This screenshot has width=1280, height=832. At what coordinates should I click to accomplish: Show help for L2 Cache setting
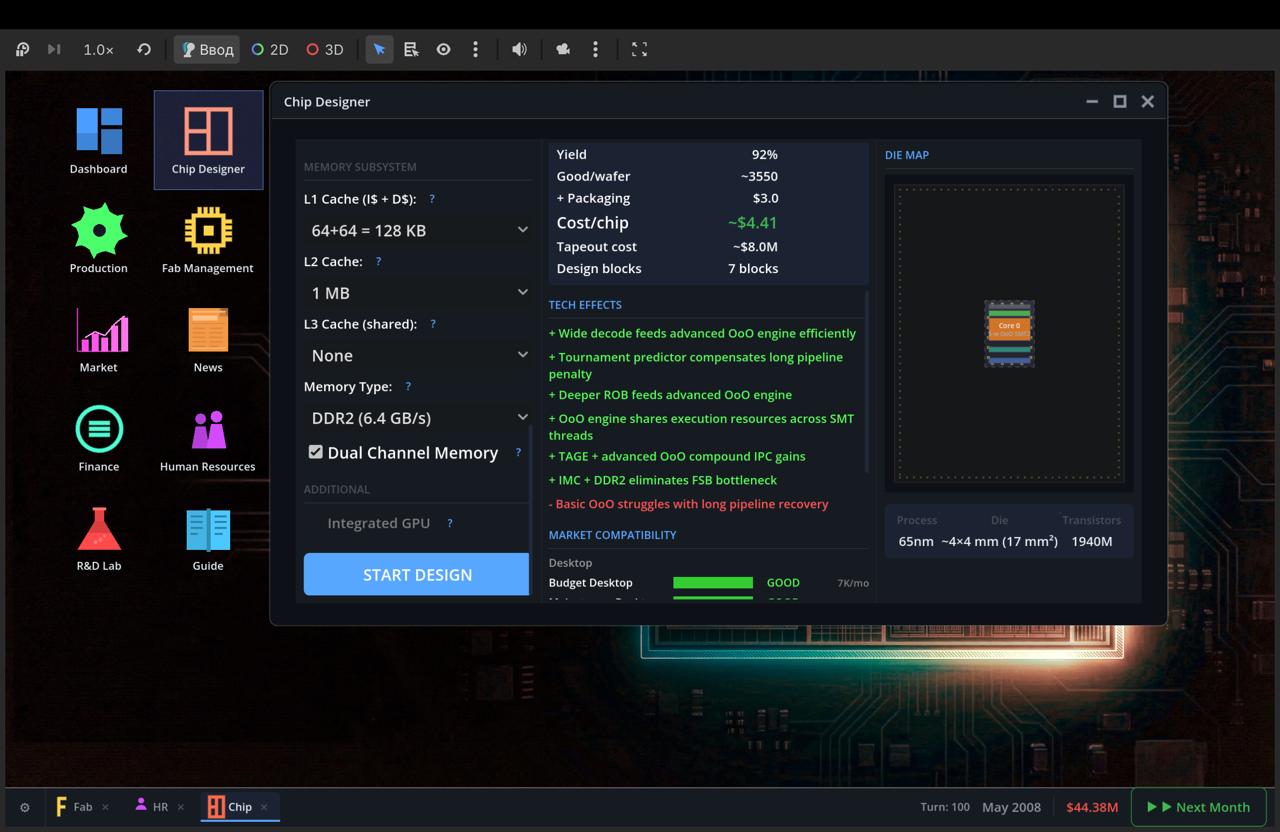(x=378, y=261)
